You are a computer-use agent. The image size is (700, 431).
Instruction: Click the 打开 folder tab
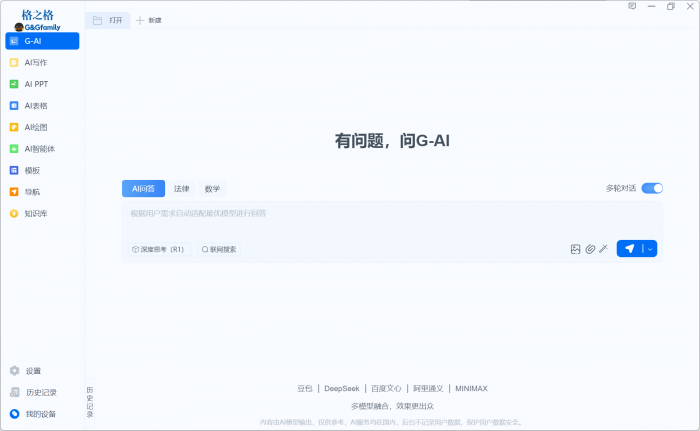pyautogui.click(x=108, y=20)
